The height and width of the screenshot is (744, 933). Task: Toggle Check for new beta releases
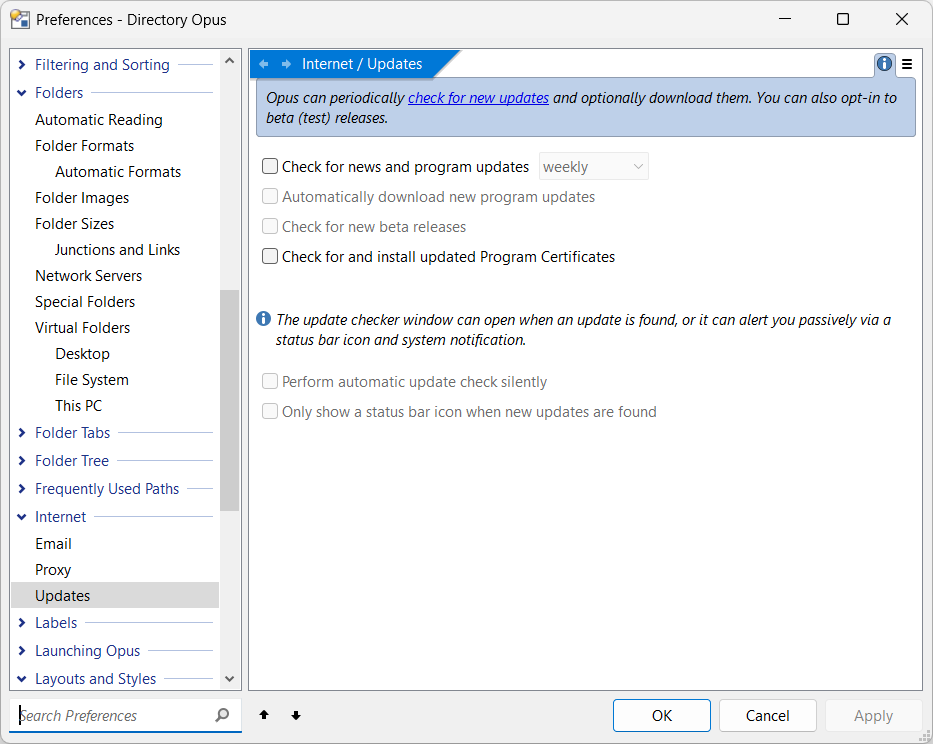[x=270, y=226]
